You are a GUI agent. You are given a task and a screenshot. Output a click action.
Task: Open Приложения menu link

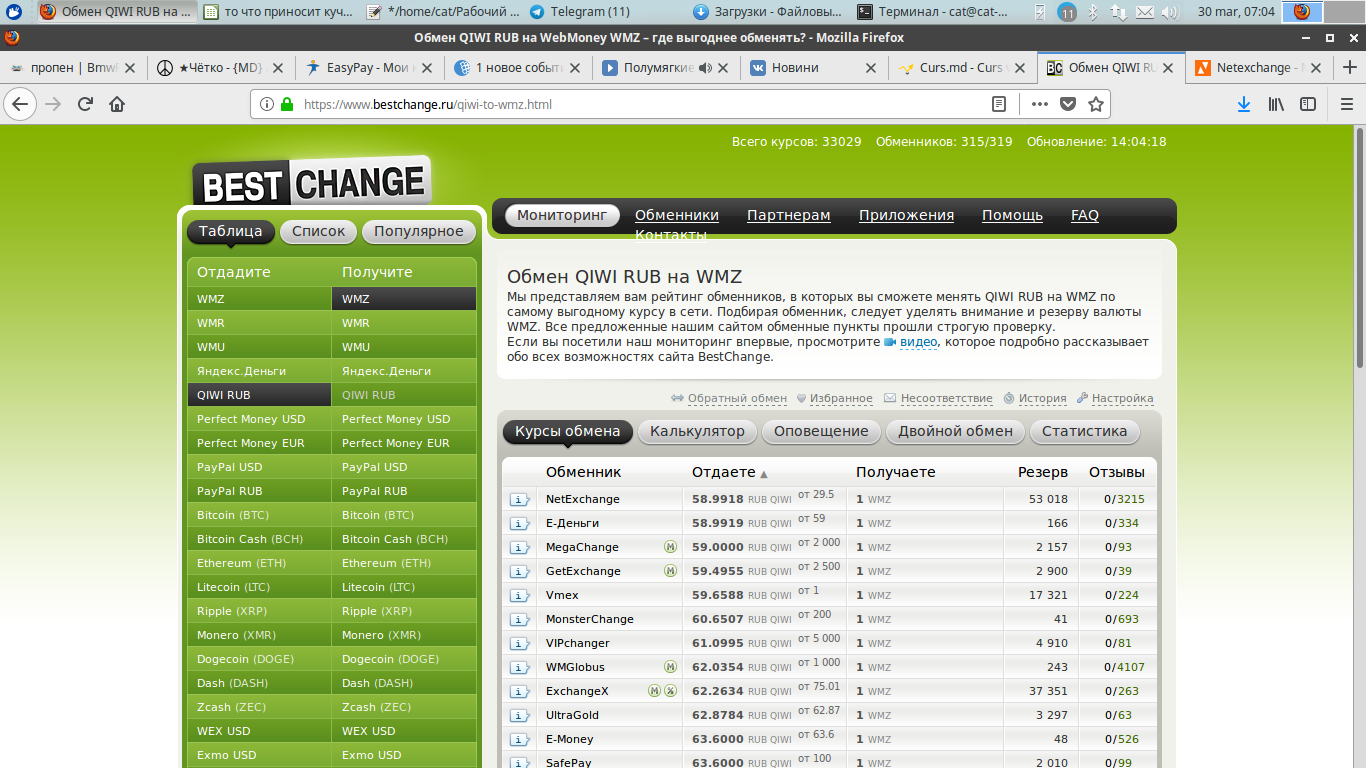(906, 215)
